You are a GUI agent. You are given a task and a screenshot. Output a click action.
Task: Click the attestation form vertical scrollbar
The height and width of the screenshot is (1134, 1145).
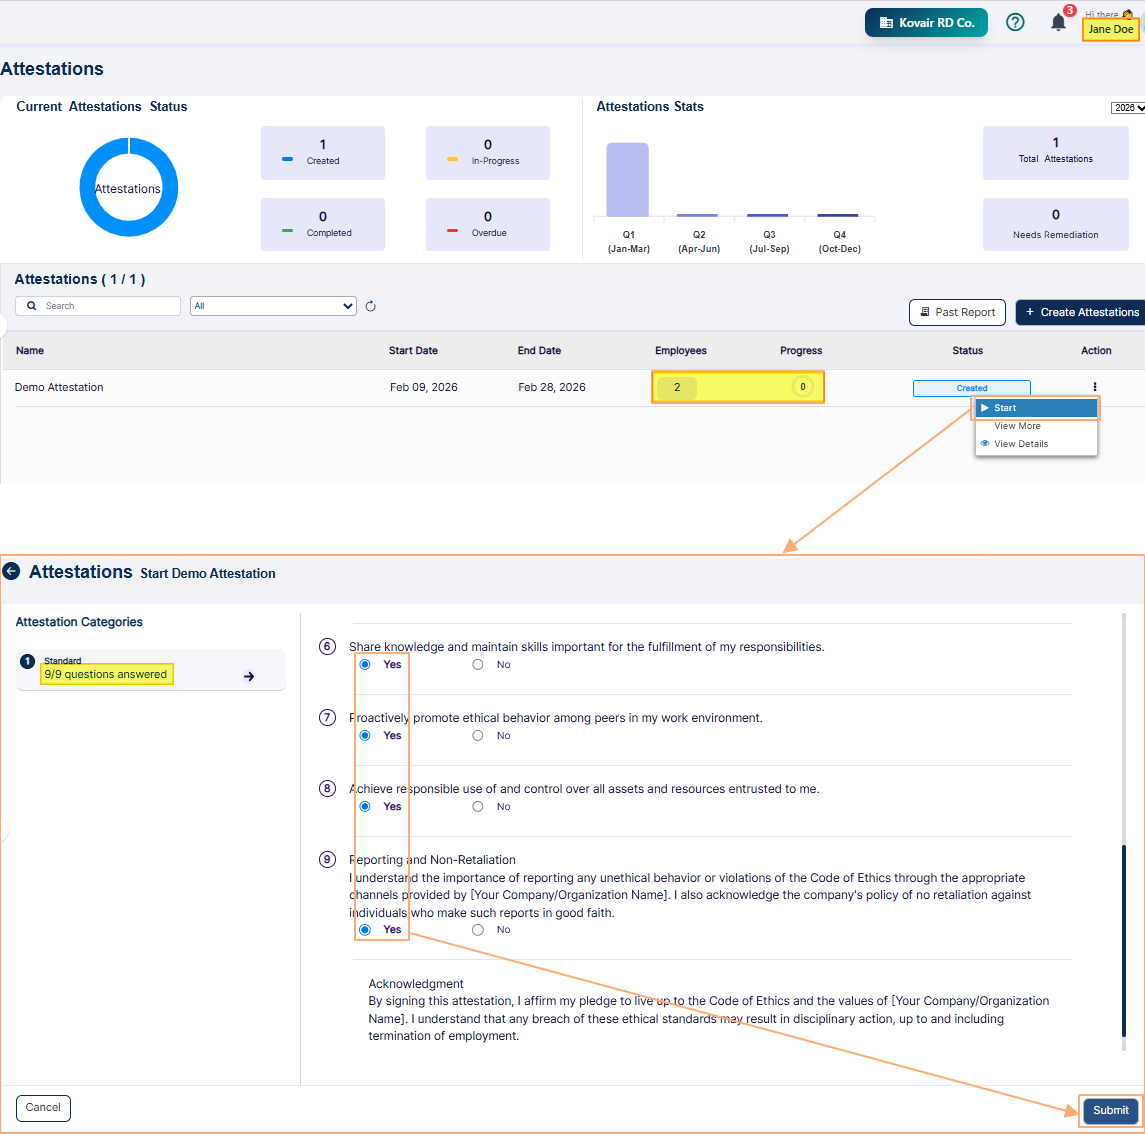[x=1124, y=940]
